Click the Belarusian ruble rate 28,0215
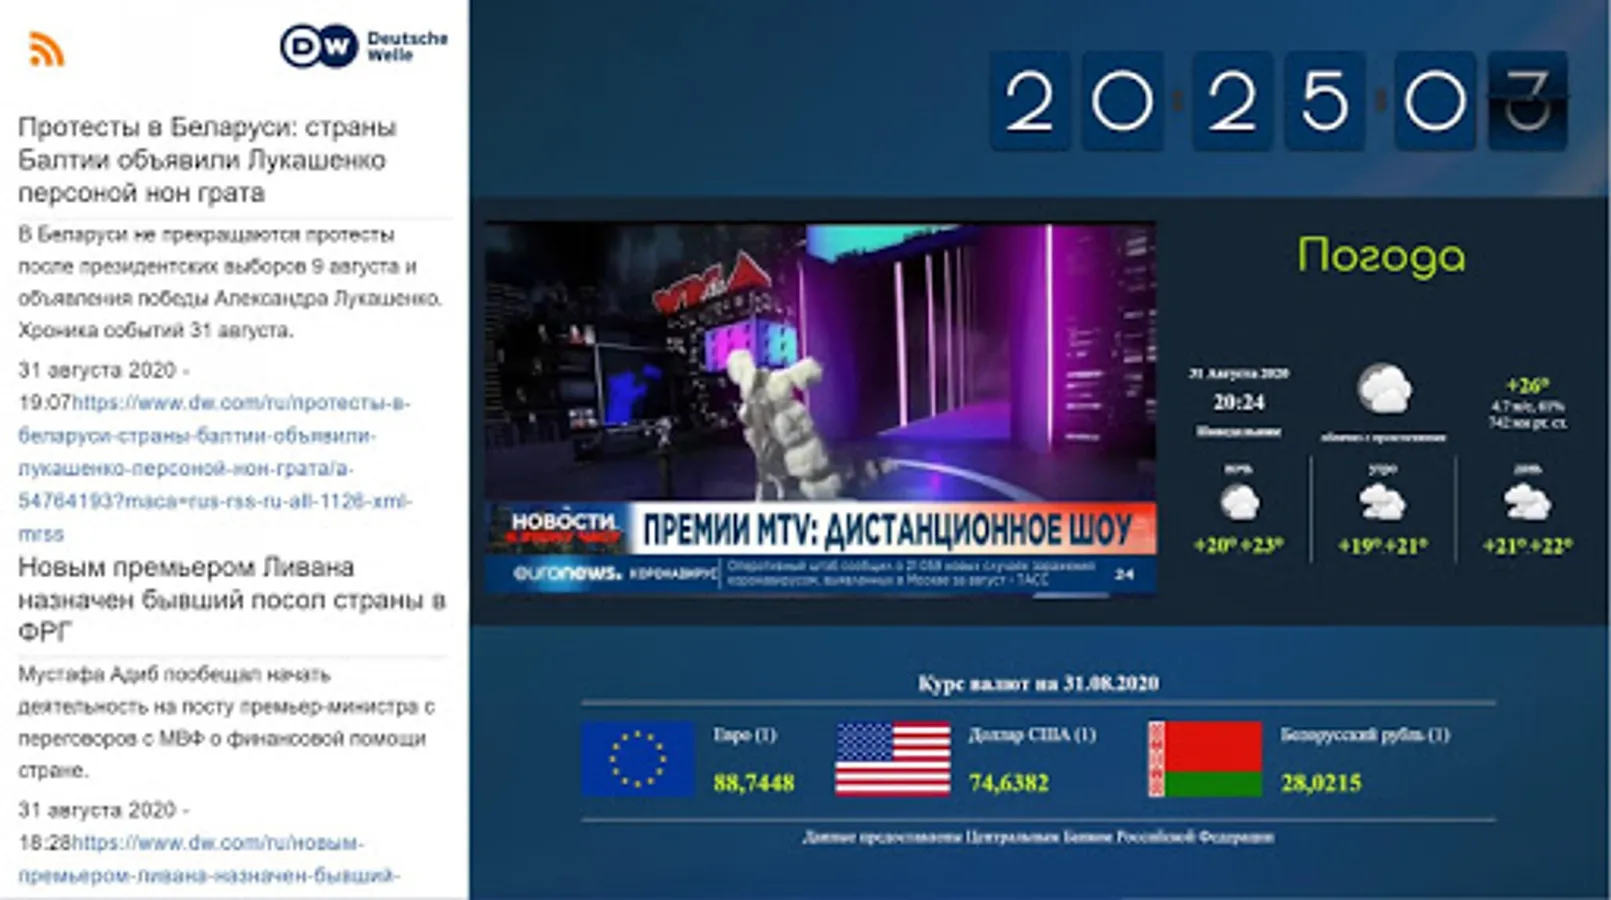This screenshot has width=1611, height=900. click(1321, 783)
